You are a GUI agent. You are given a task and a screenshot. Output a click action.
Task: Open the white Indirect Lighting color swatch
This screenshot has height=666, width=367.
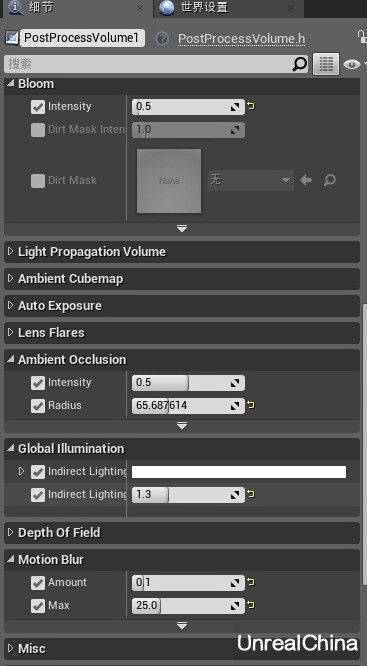239,472
